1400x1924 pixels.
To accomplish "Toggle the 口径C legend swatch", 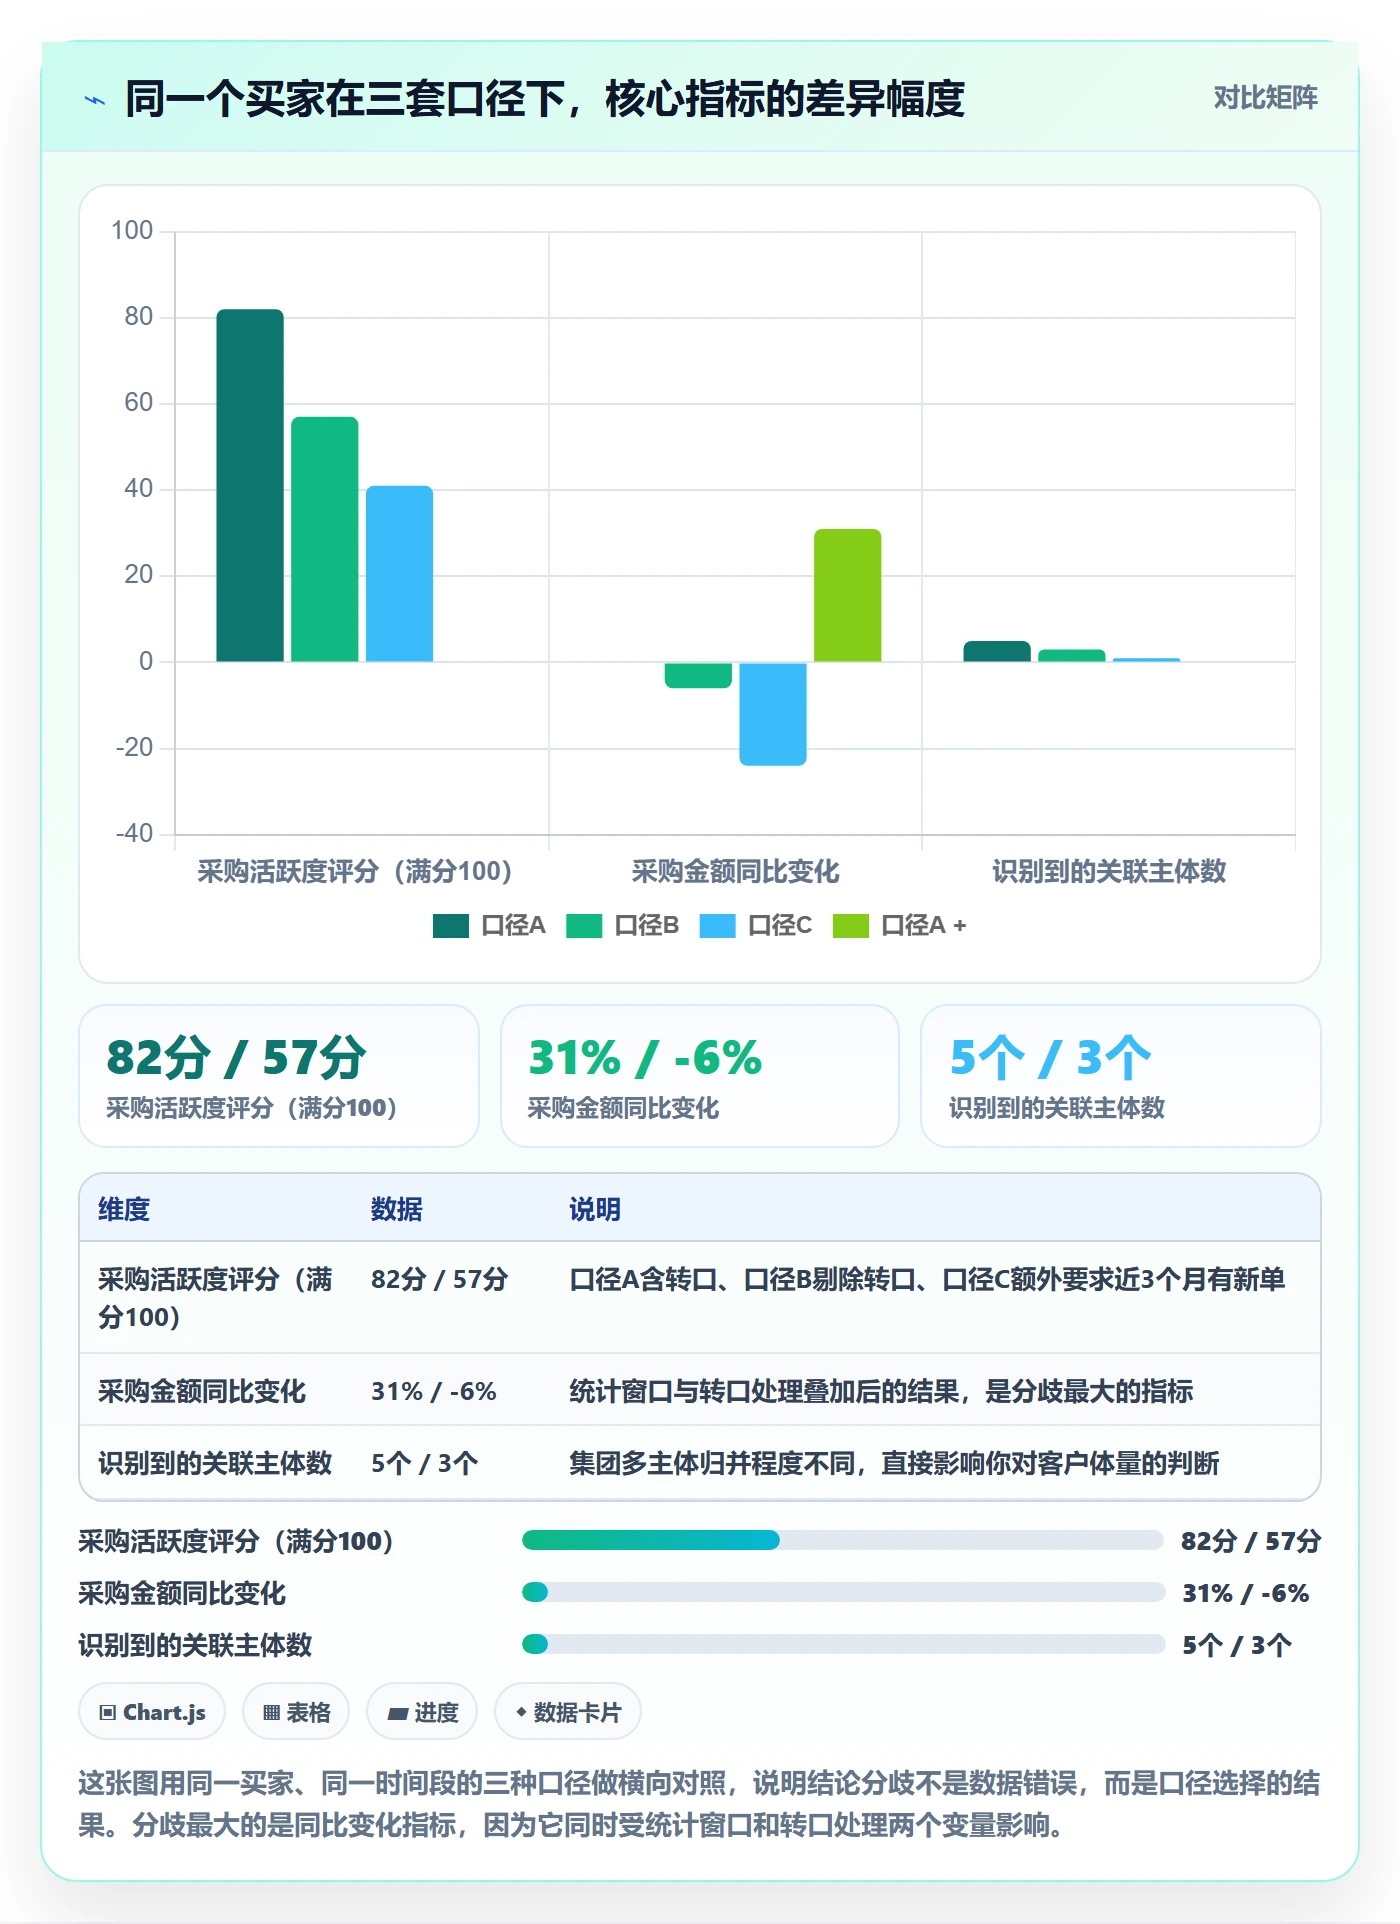I will [718, 926].
